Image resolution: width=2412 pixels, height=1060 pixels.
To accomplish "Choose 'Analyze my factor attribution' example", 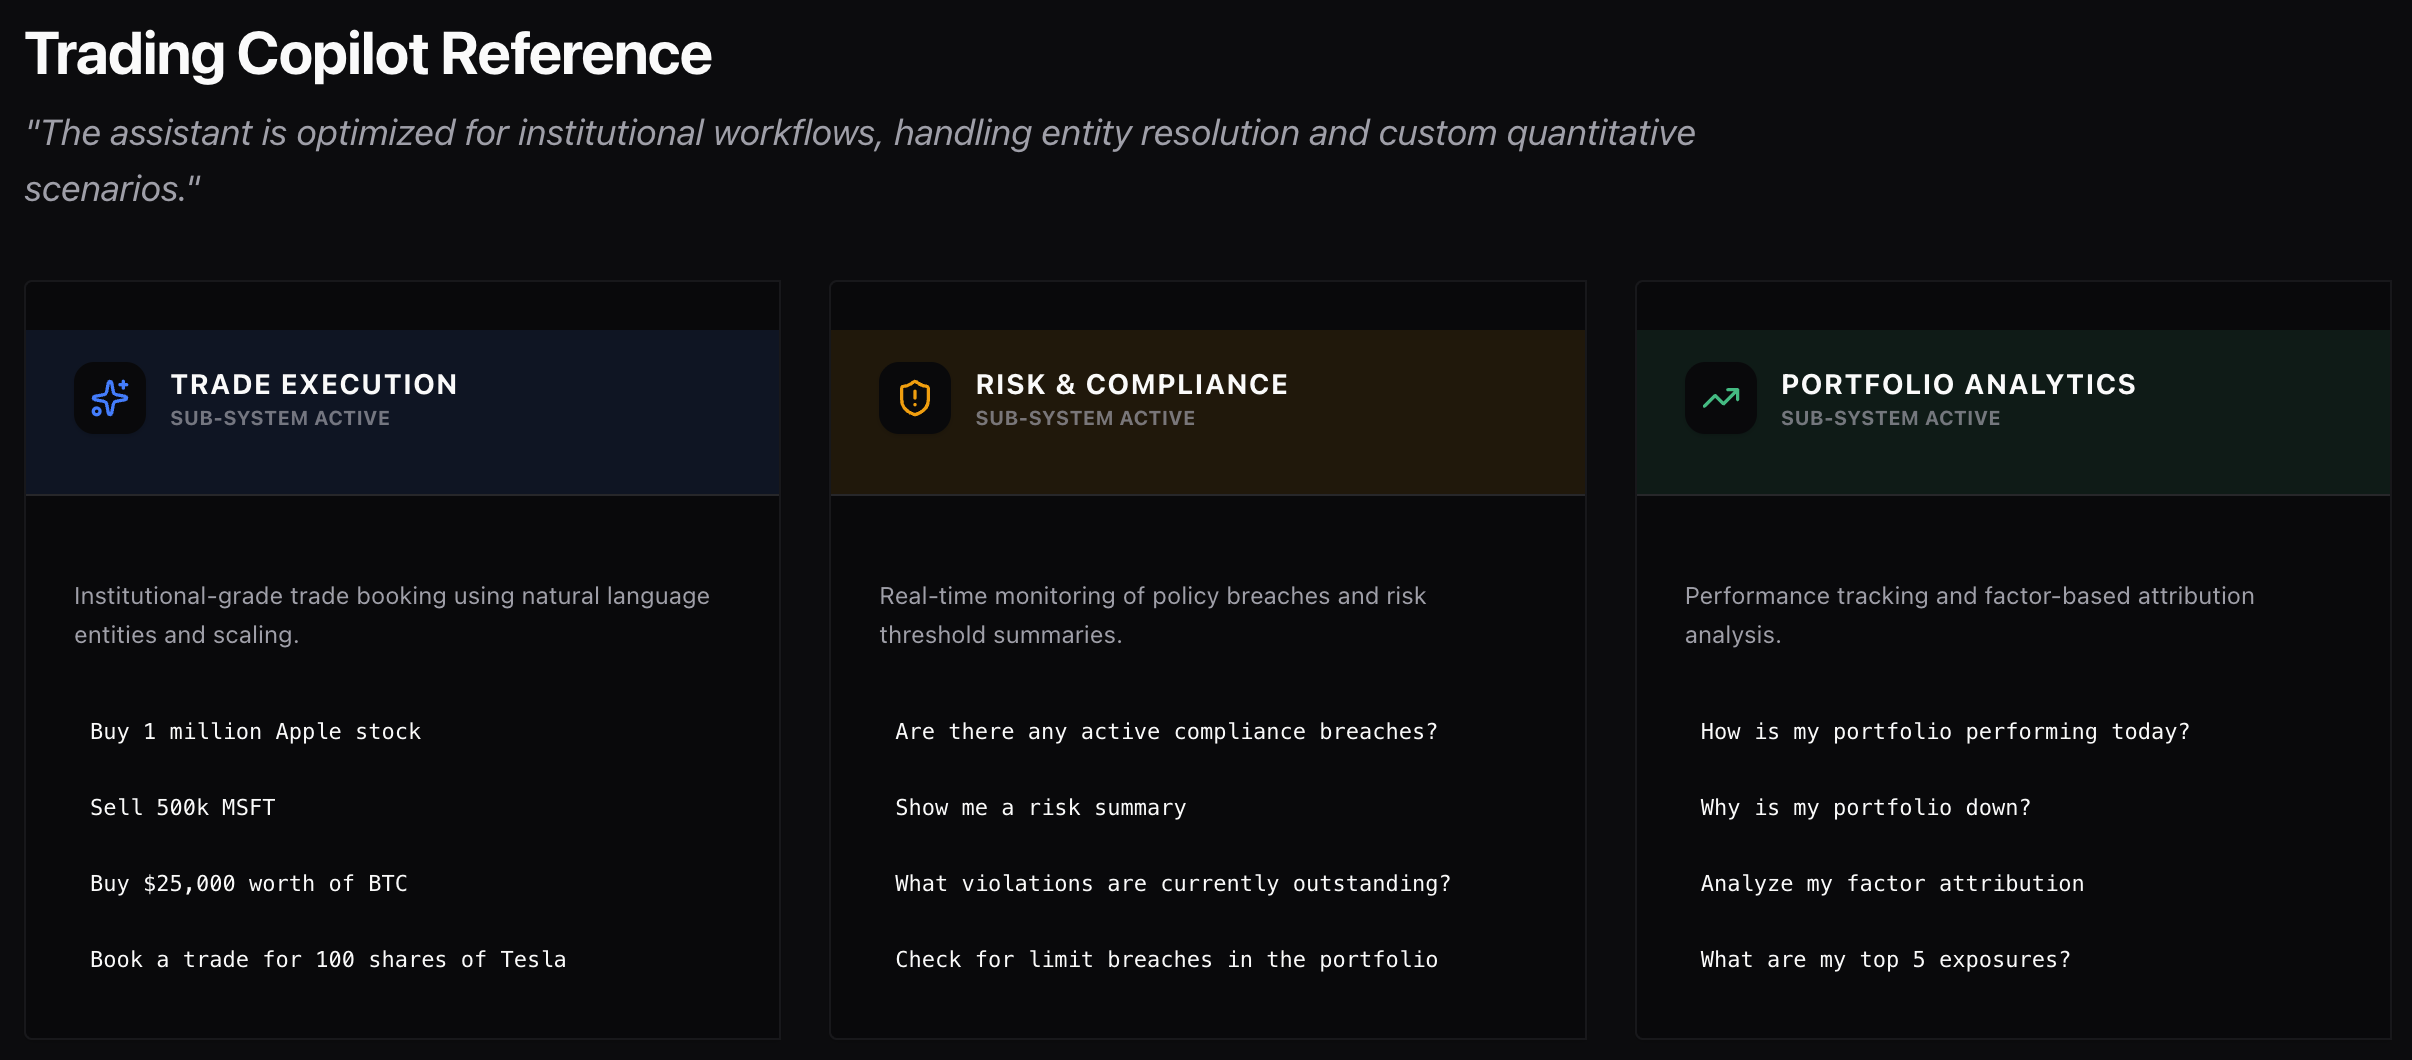I will click(1892, 884).
